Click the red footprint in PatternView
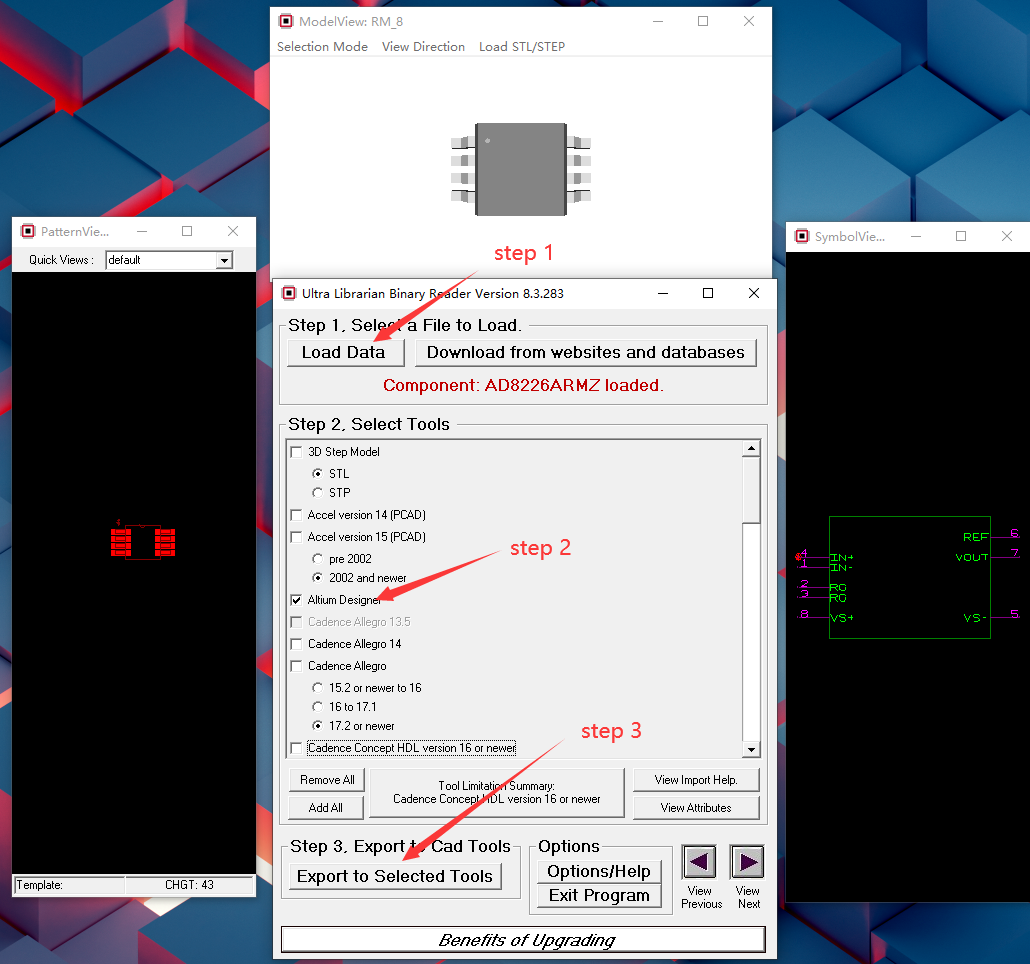1030x964 pixels. pos(143,540)
